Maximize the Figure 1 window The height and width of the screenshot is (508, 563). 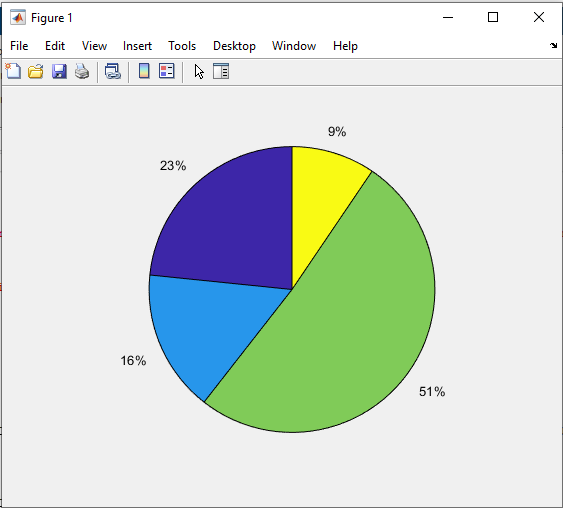(493, 17)
